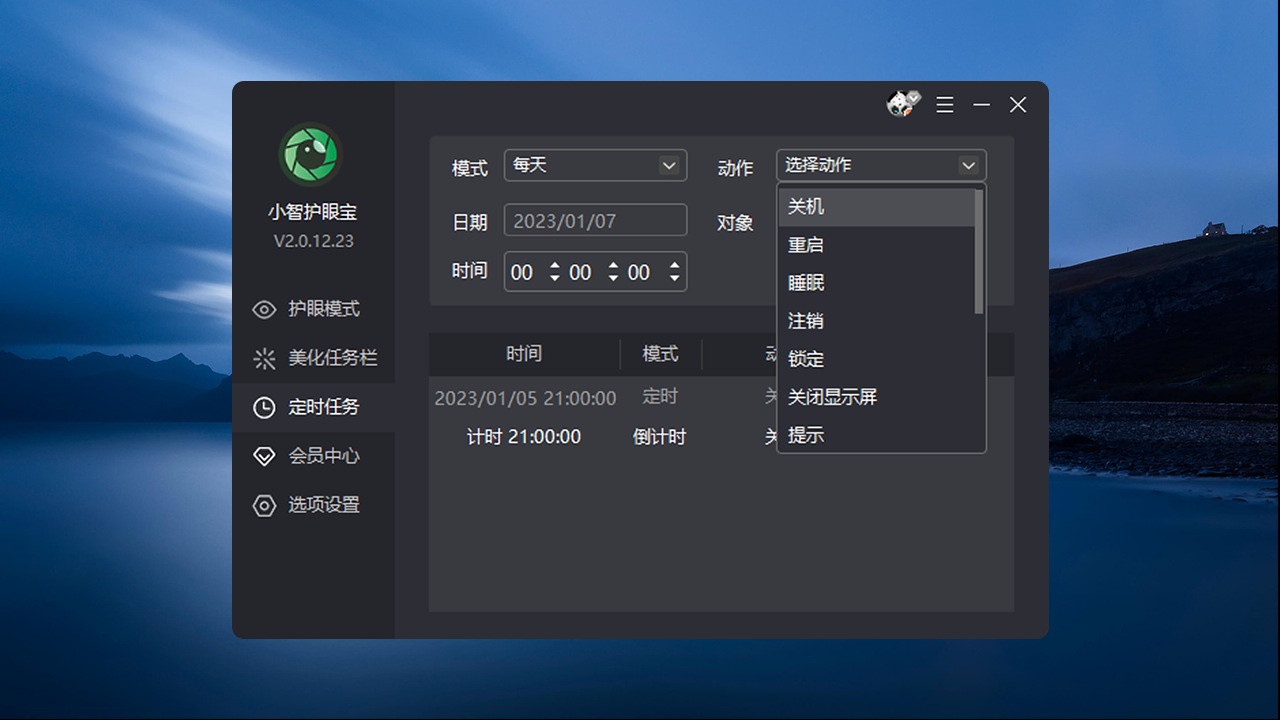The image size is (1280, 720).
Task: Select the 2023/01/05 21:00:00 task row
Action: coord(525,397)
